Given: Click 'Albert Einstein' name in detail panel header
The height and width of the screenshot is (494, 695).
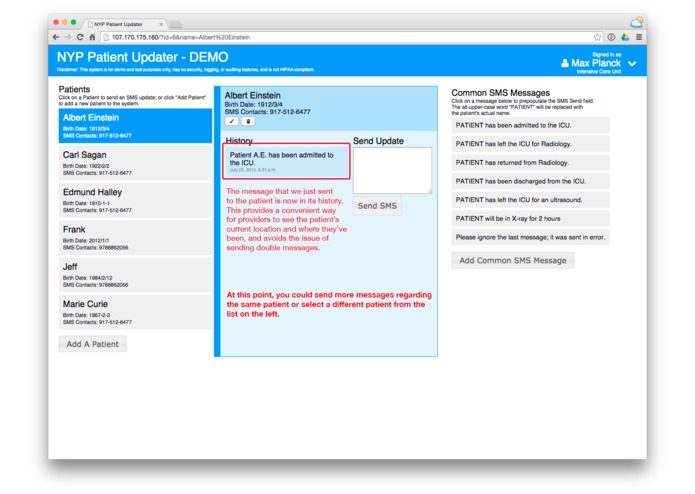Looking at the screenshot, I should tap(252, 95).
